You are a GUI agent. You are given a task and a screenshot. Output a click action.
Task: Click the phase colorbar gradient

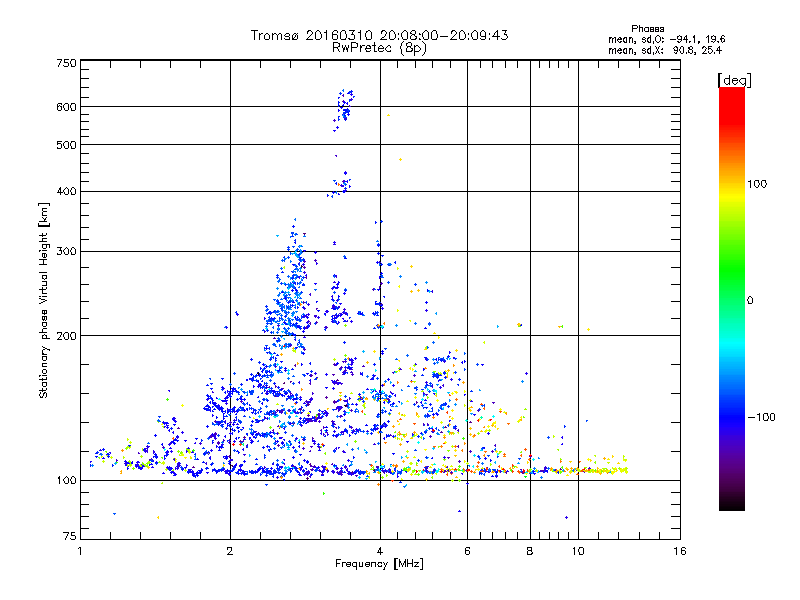coord(732,298)
